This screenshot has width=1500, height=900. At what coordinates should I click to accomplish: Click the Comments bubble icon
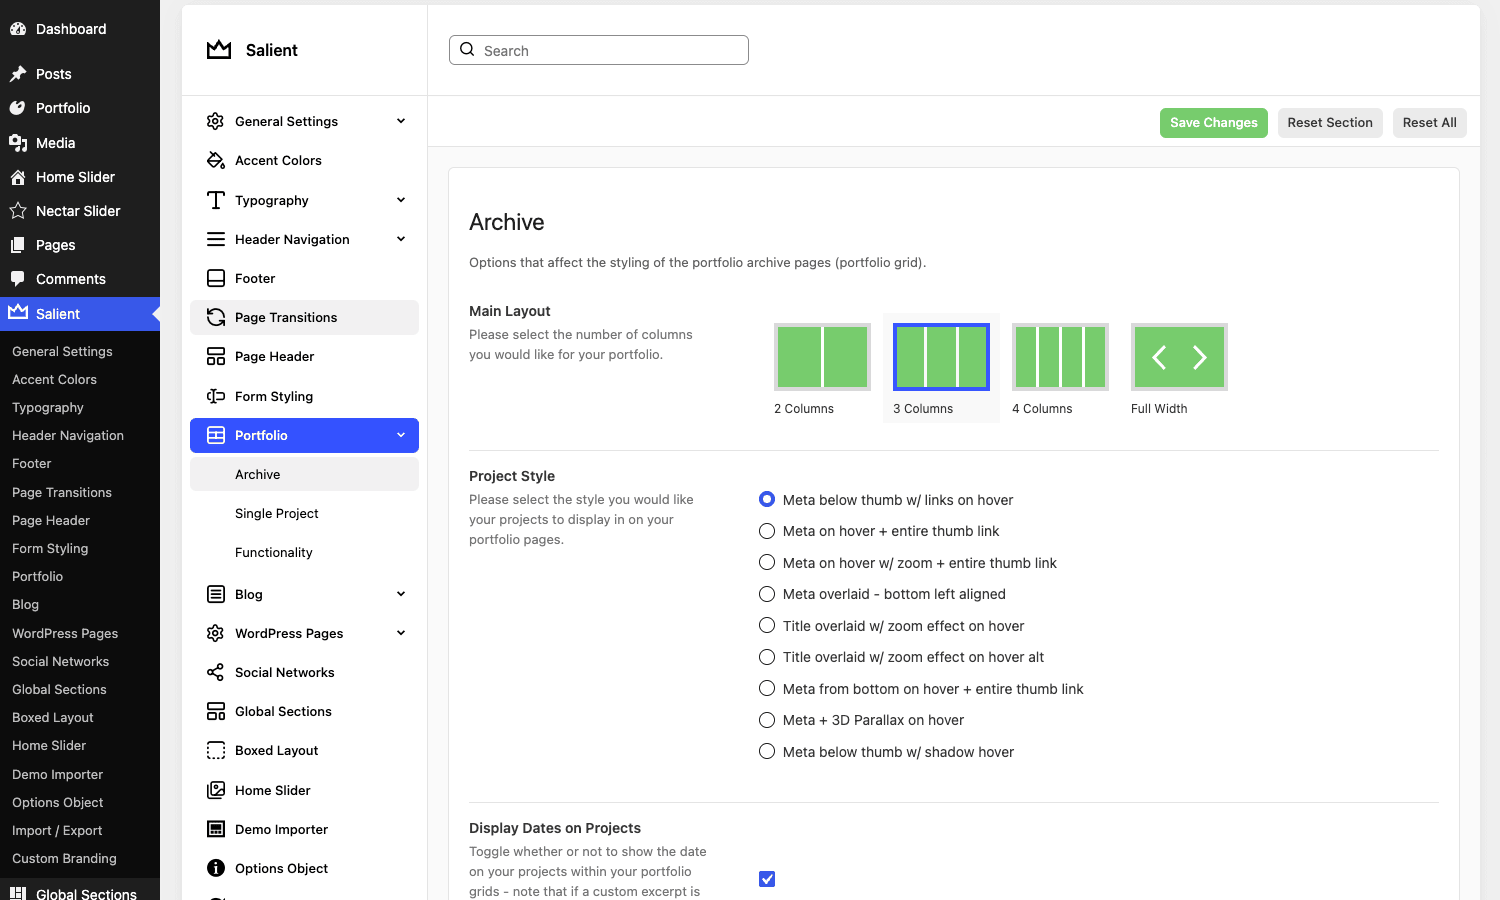pos(18,279)
